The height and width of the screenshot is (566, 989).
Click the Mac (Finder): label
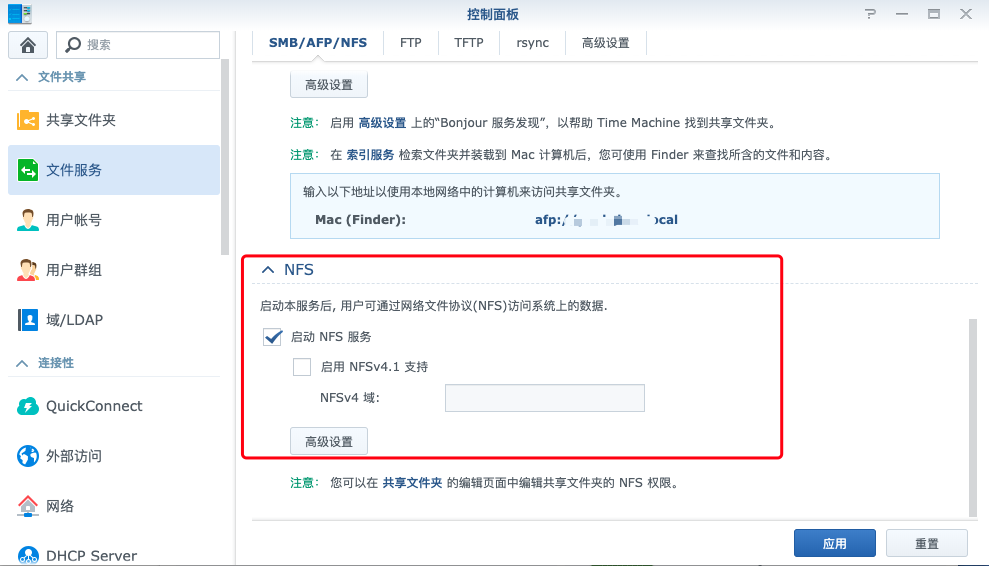tap(360, 220)
